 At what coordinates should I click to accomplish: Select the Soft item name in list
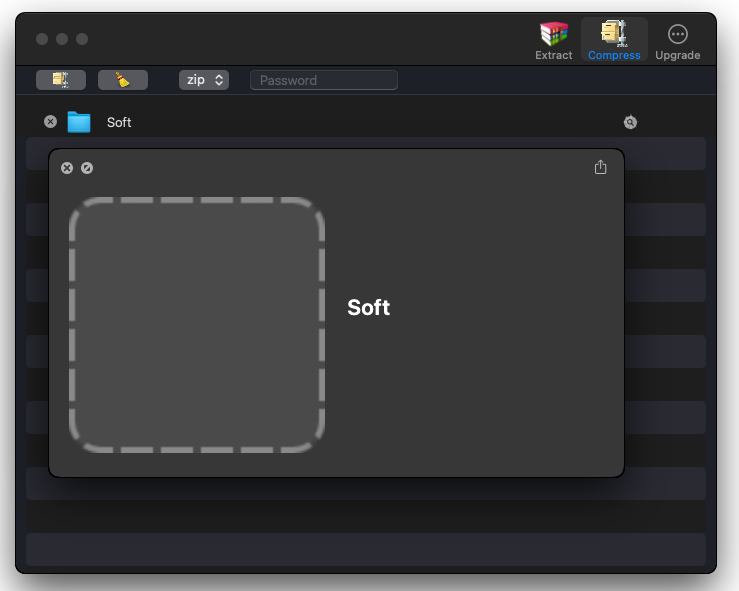pyautogui.click(x=119, y=122)
